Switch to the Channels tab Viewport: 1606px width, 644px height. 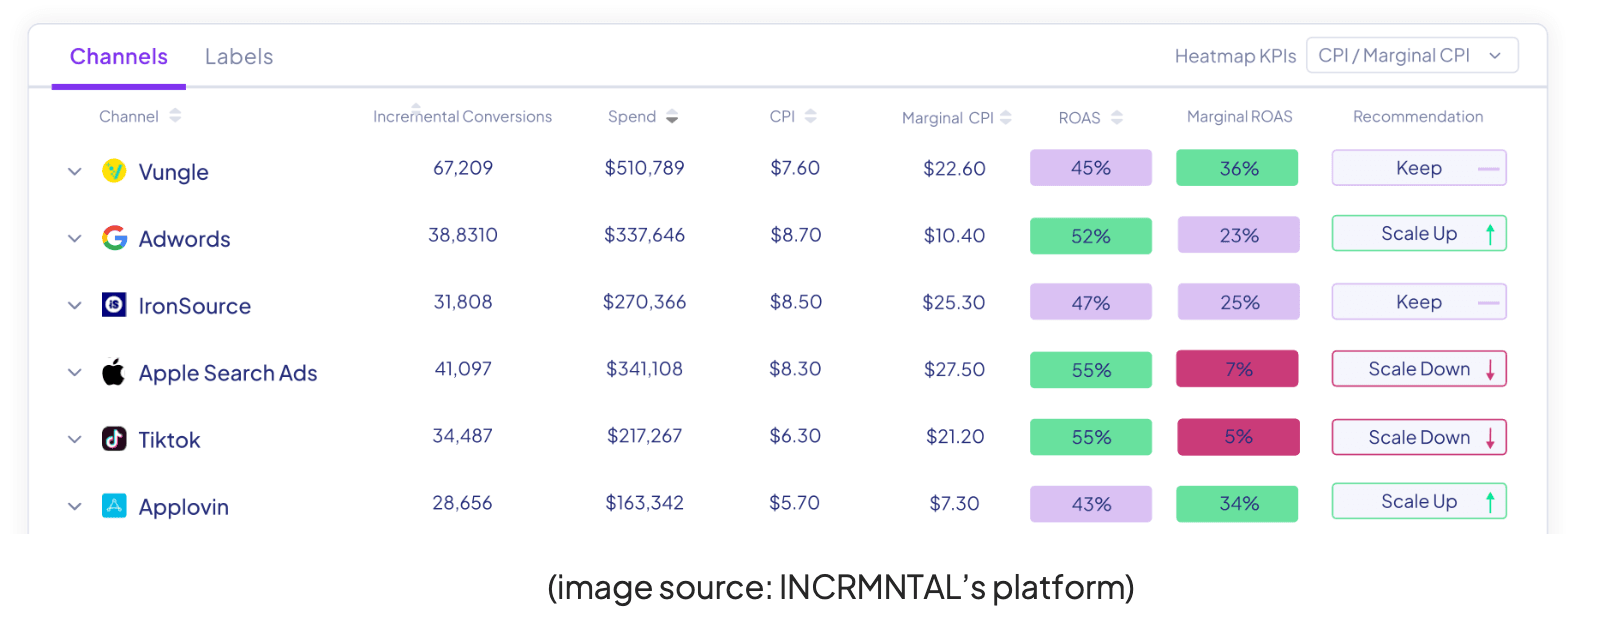[x=119, y=57]
